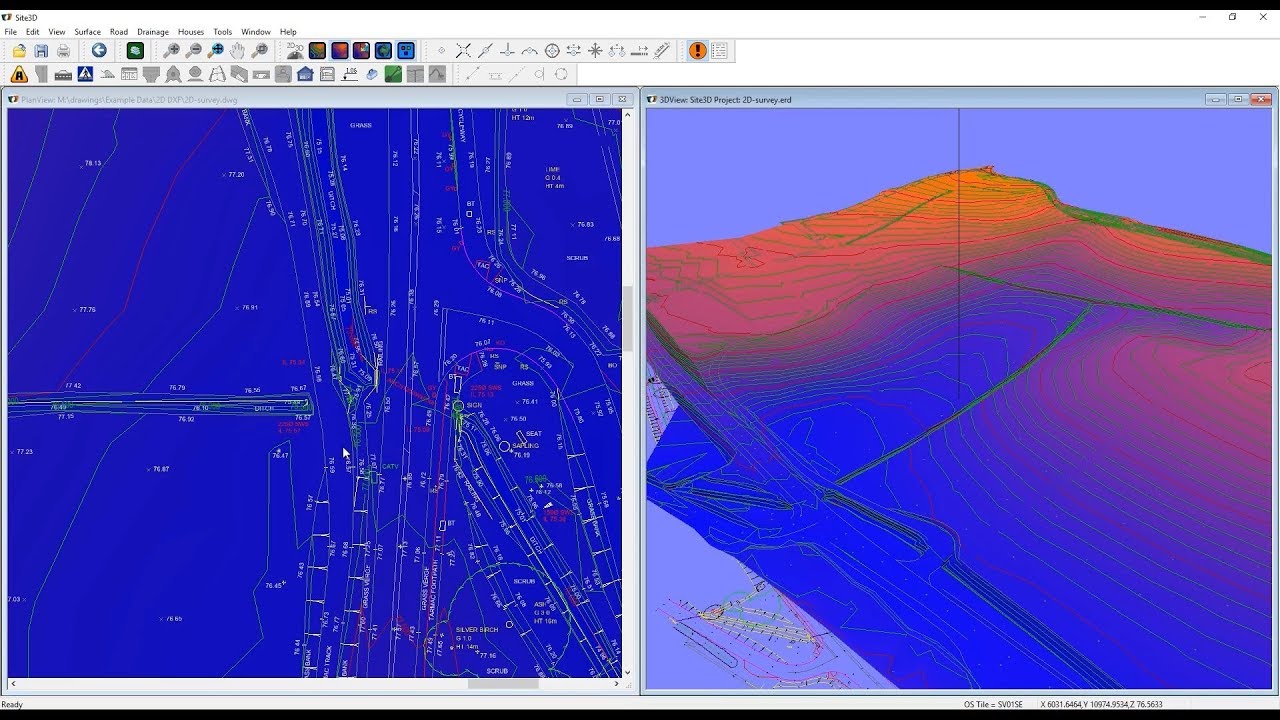Minimize the 3DView window
The height and width of the screenshot is (720, 1280).
(1216, 99)
